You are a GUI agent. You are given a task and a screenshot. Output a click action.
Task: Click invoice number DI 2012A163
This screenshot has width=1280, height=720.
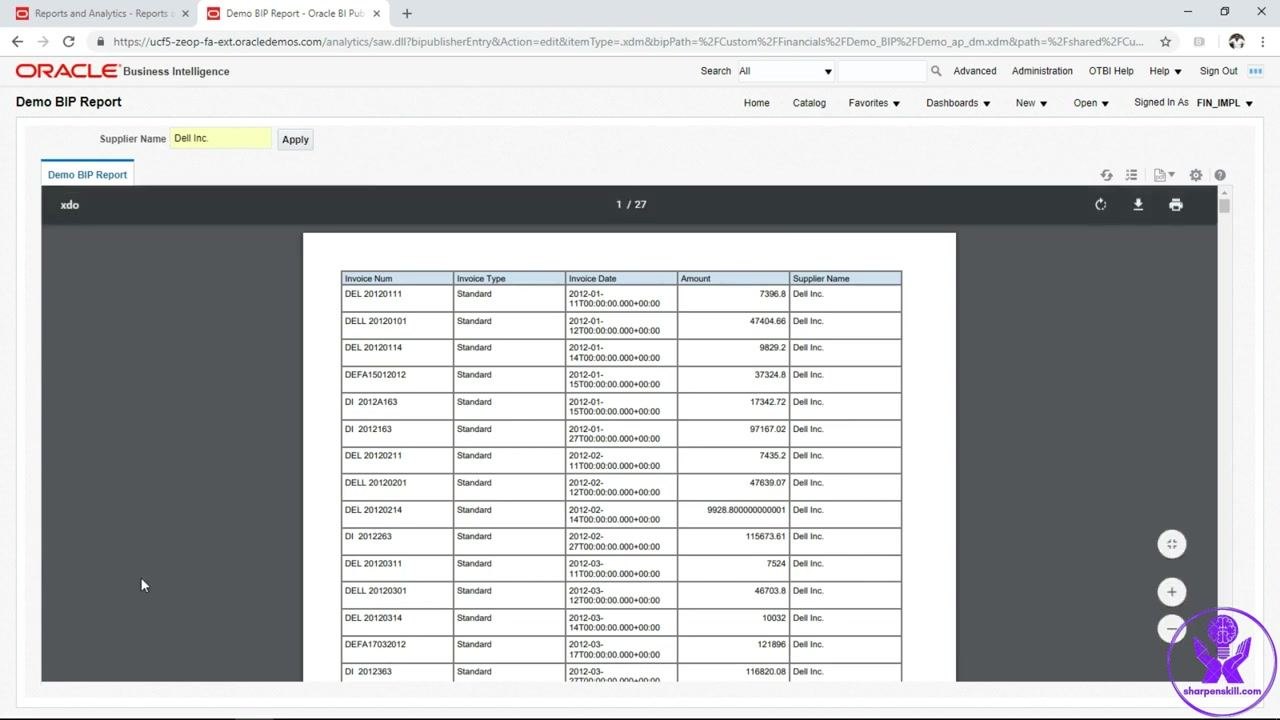371,402
